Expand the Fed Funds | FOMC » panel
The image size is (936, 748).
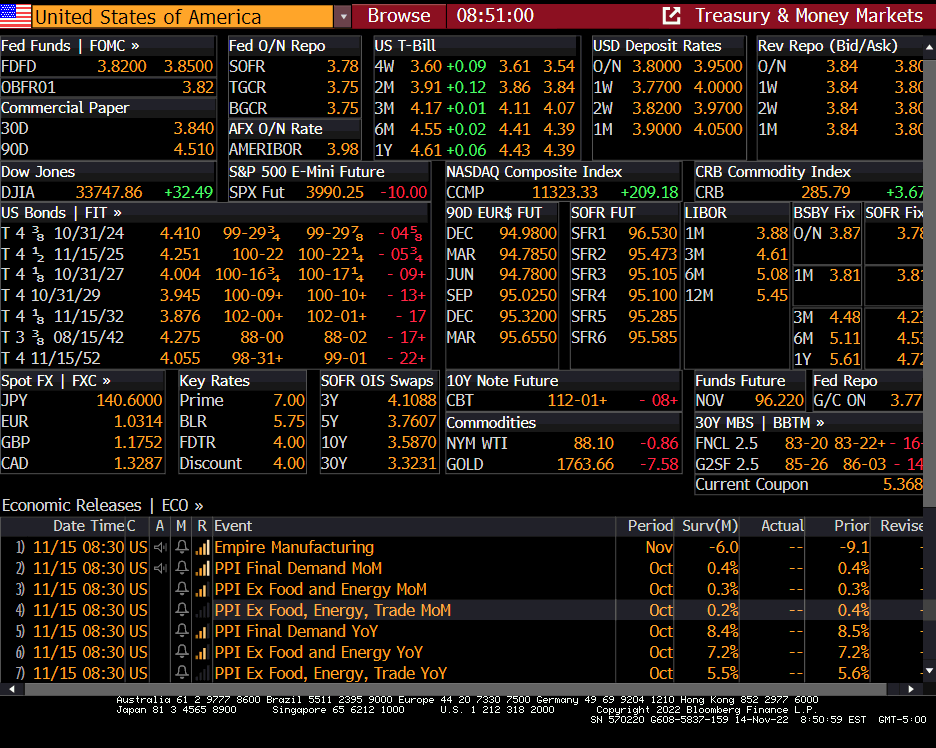[70, 45]
